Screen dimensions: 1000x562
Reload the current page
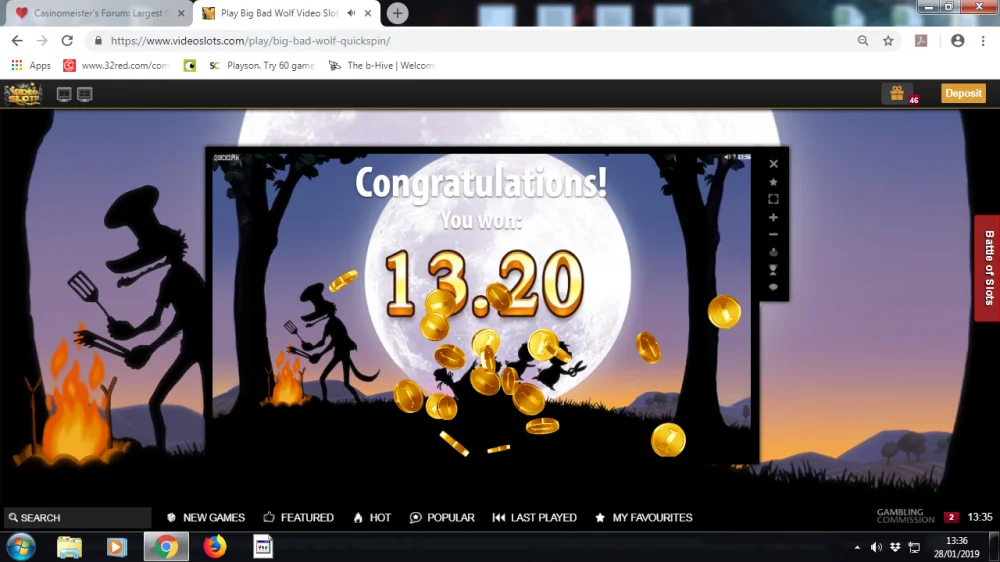pyautogui.click(x=67, y=41)
